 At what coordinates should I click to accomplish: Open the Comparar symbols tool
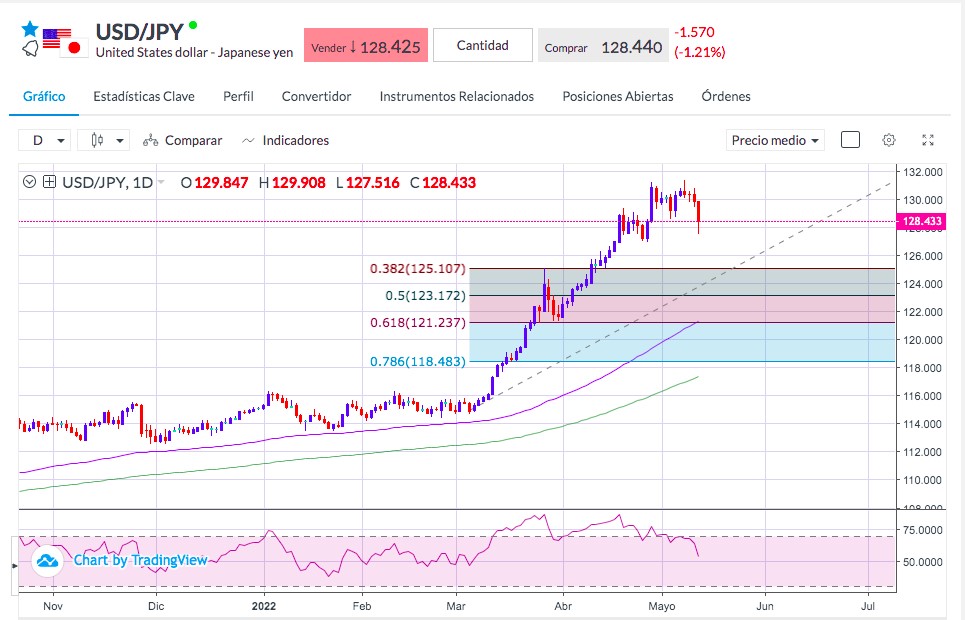[x=182, y=140]
